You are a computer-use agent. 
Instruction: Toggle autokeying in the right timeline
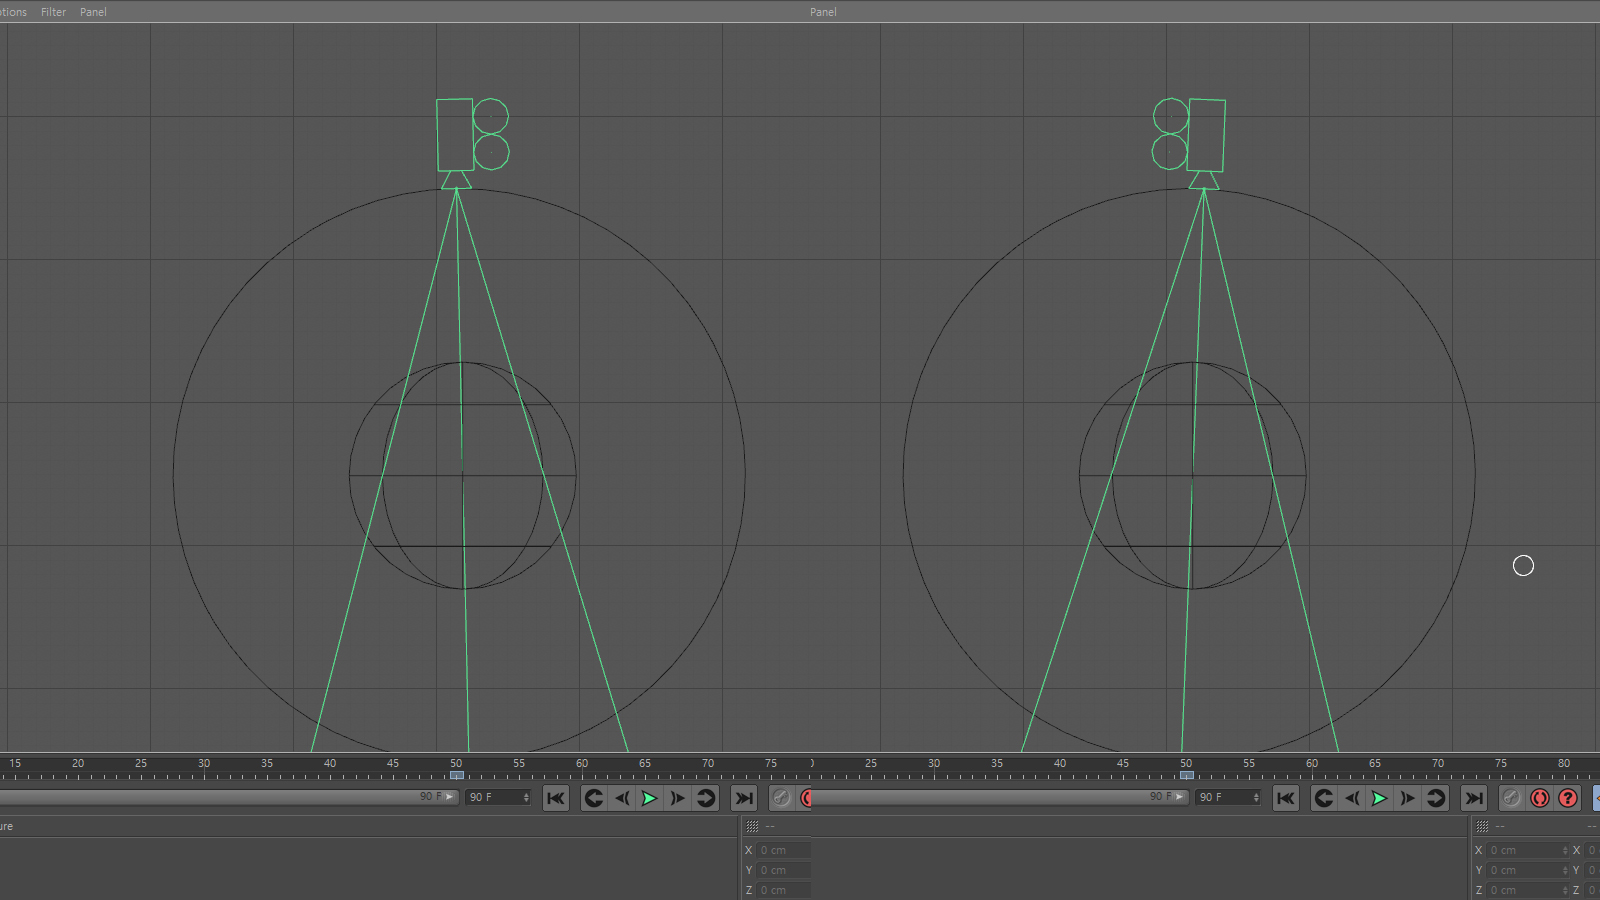1540,797
